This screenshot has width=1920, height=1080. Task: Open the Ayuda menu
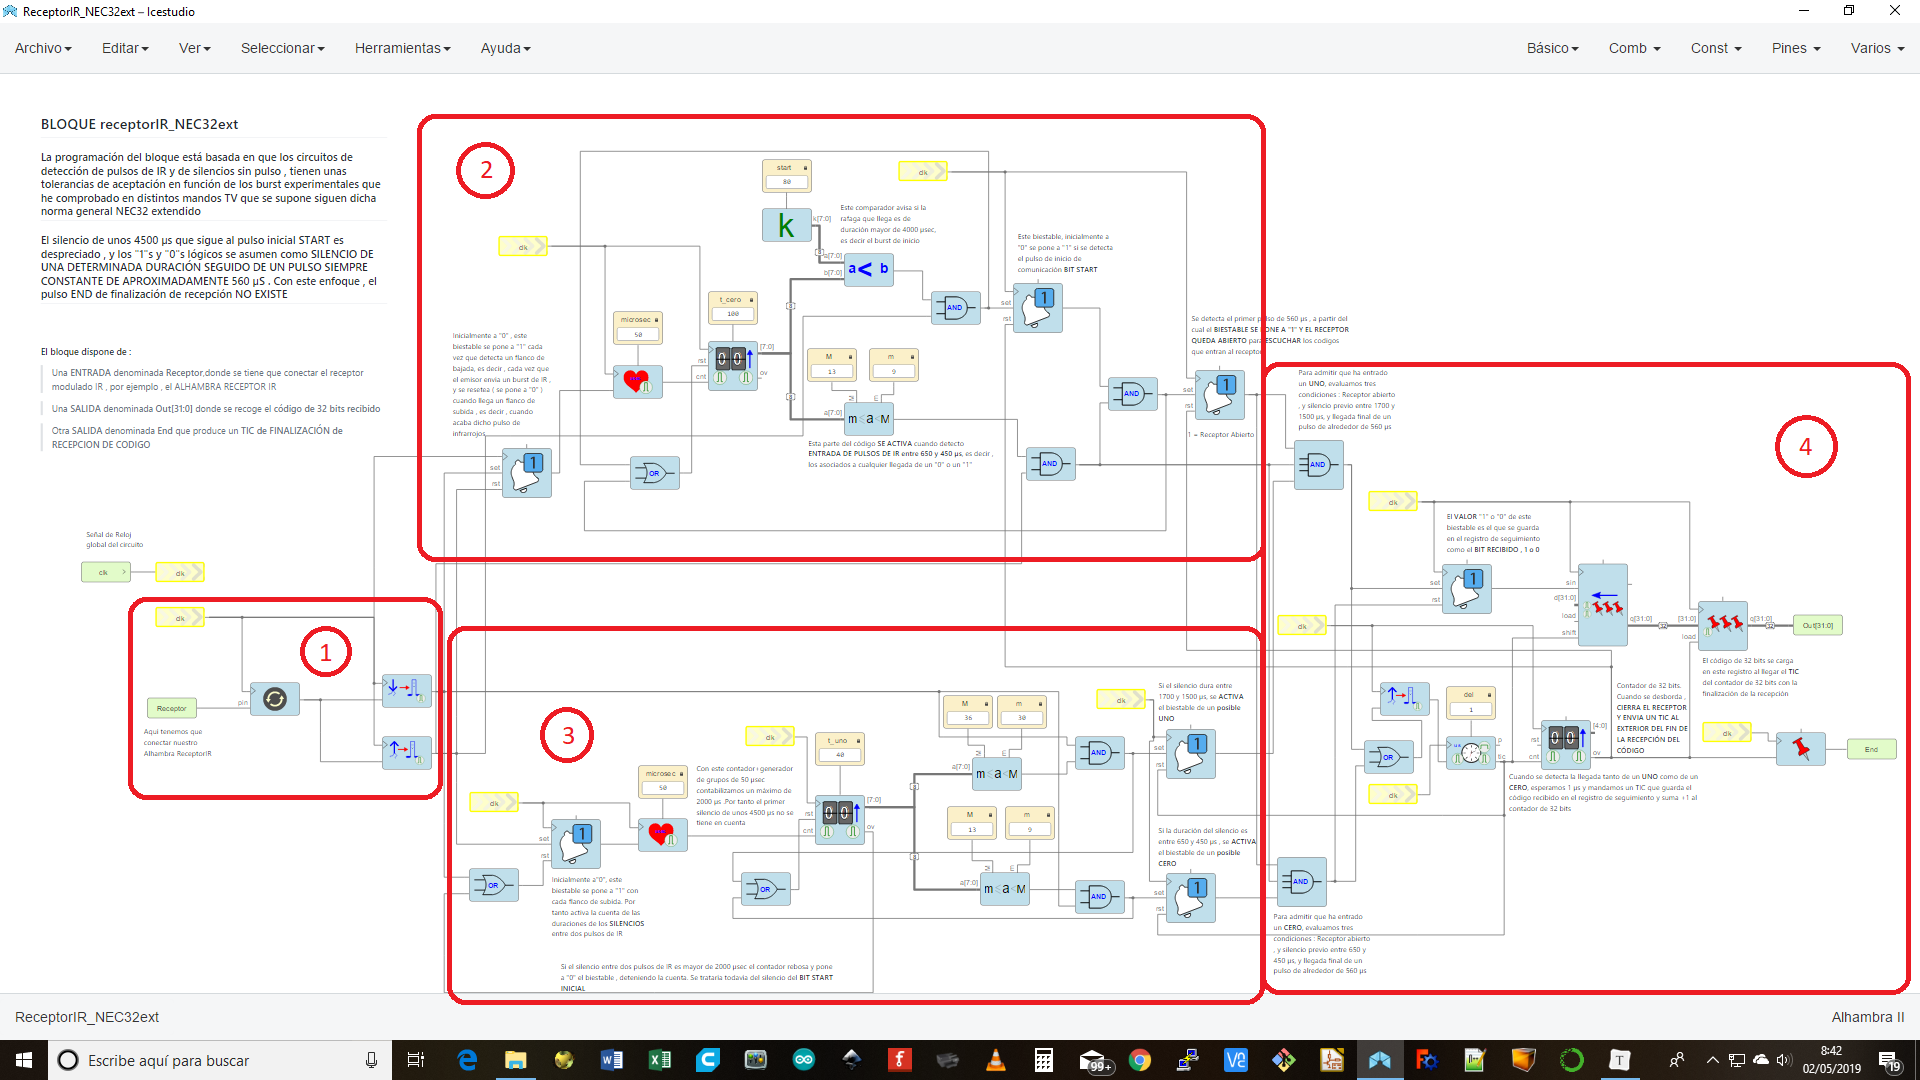tap(505, 48)
